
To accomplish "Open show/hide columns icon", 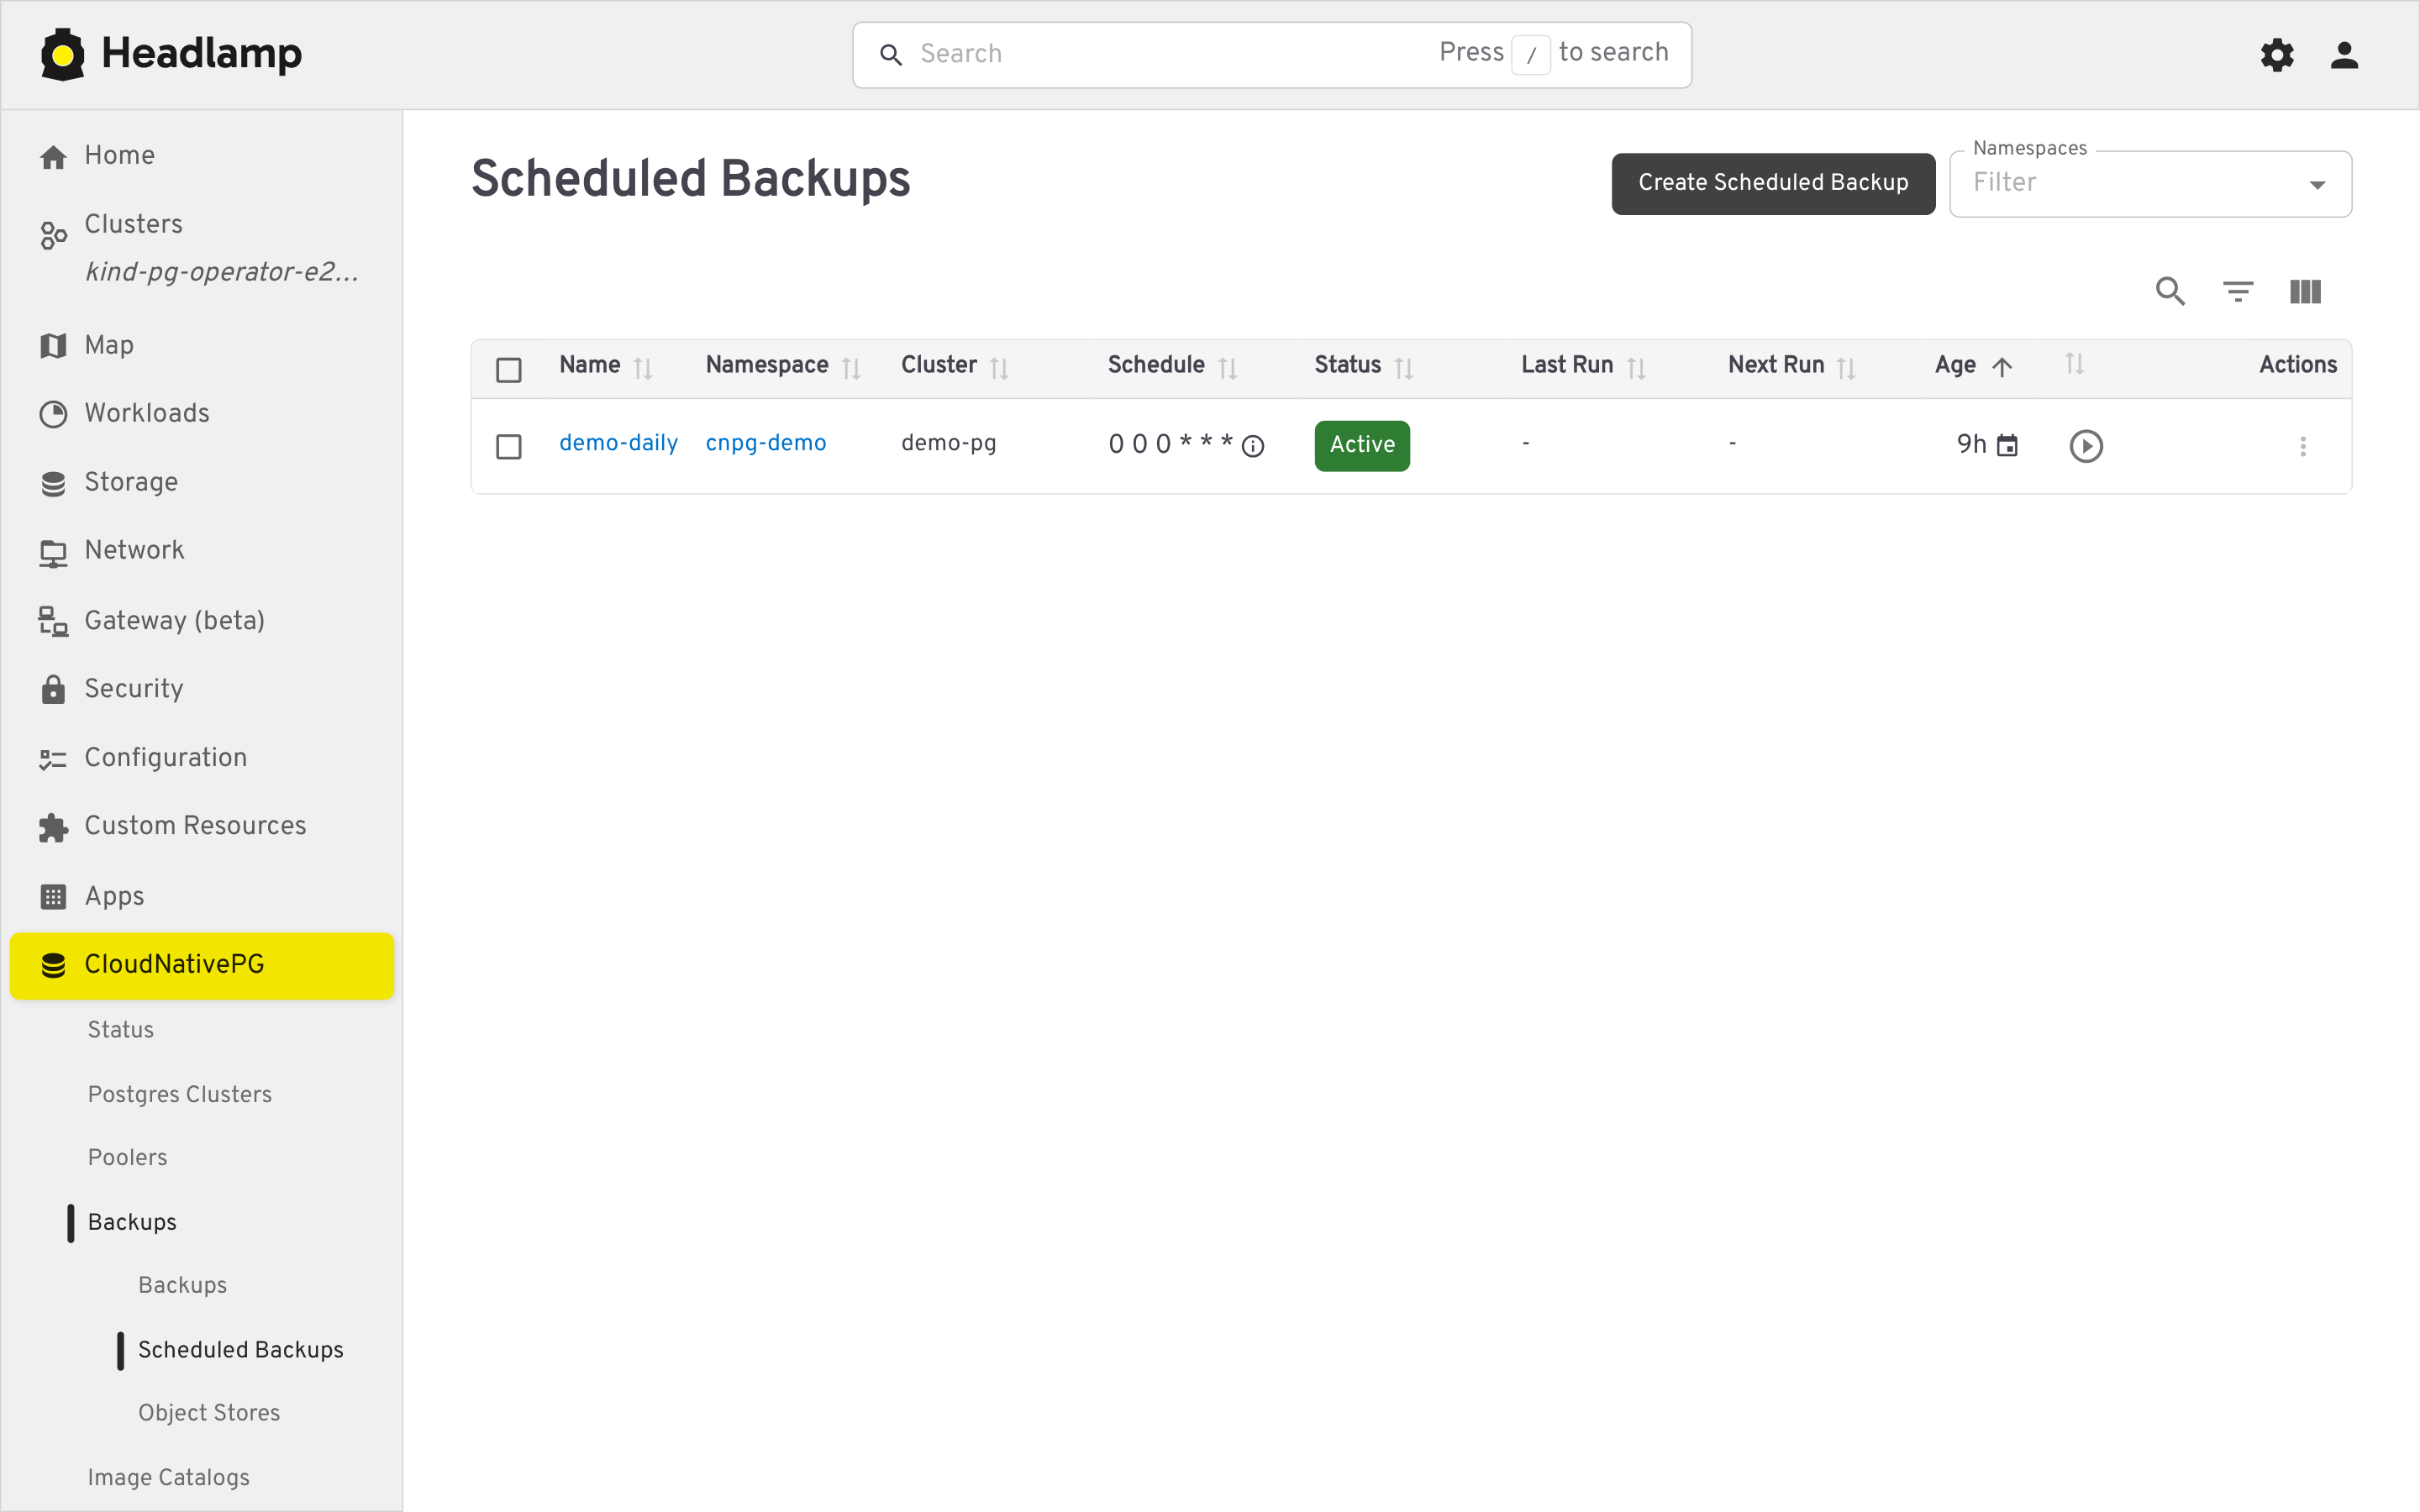I will coord(2305,291).
